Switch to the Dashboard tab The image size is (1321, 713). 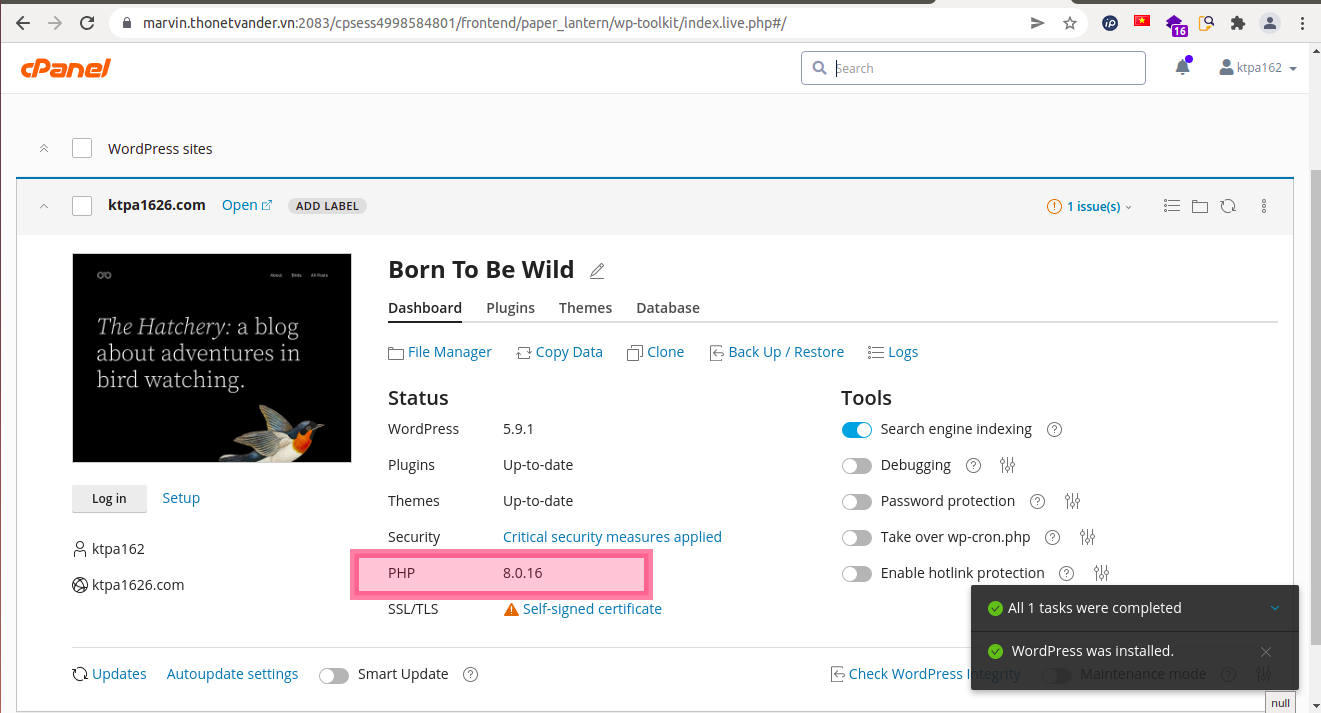tap(425, 308)
